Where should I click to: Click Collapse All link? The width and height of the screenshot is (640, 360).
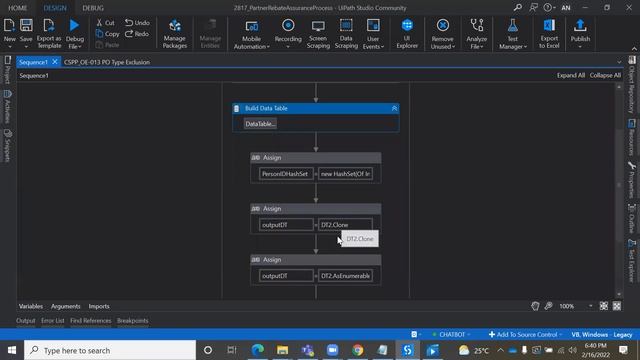tap(605, 75)
